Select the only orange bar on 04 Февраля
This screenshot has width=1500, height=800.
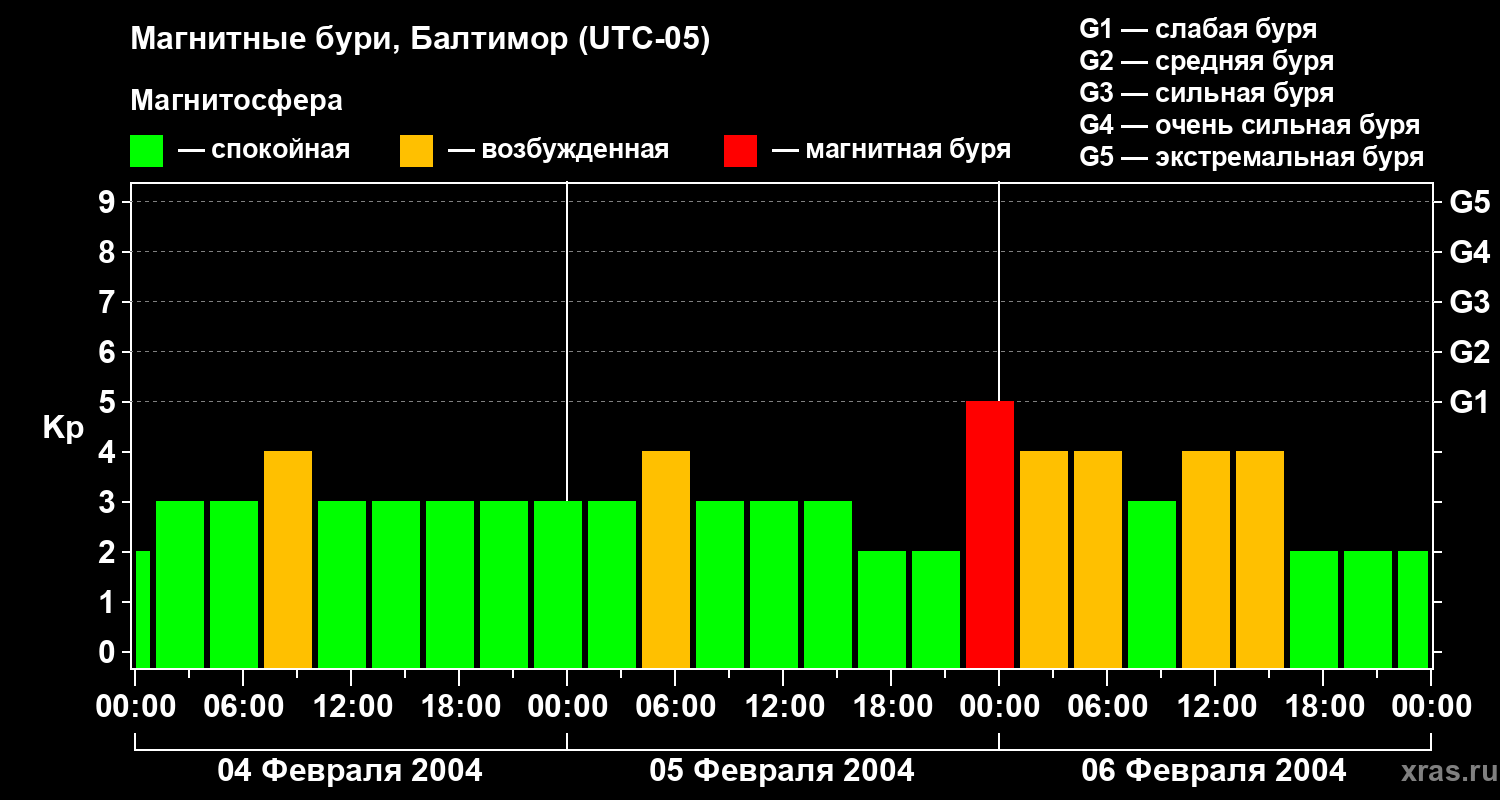(x=288, y=559)
